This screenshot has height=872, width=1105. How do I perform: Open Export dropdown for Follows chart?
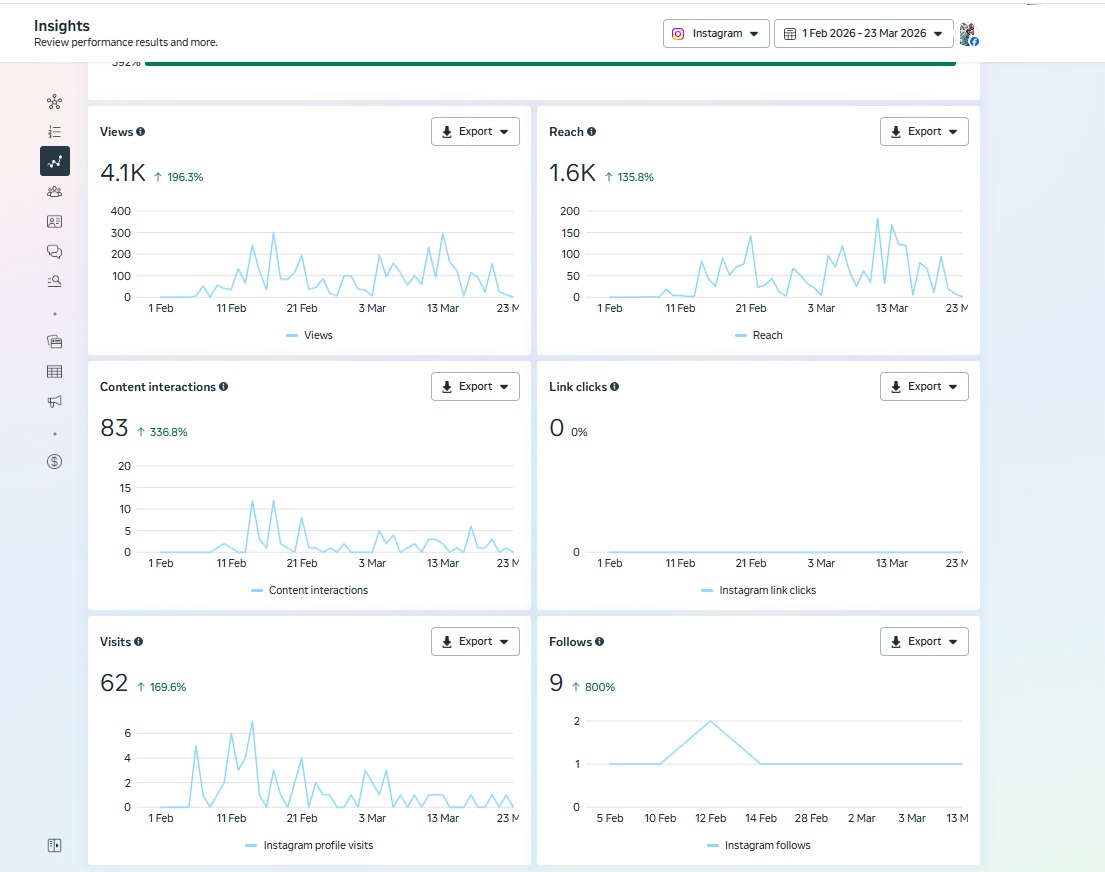[x=924, y=641]
